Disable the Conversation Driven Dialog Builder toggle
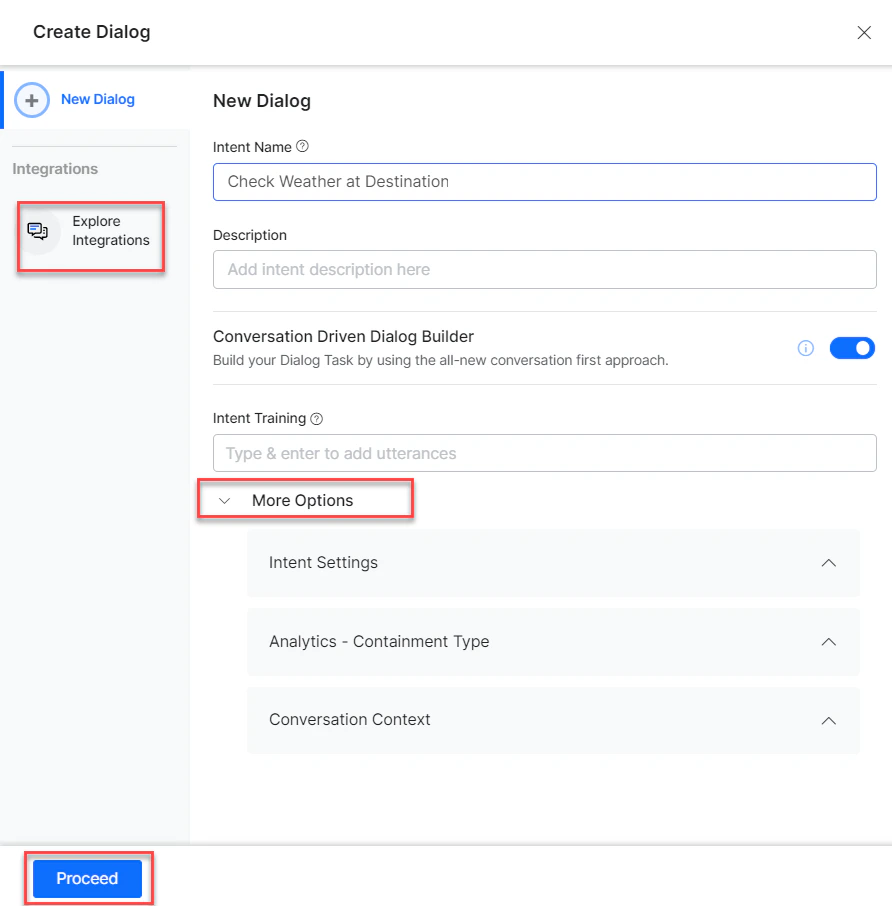892x906 pixels. point(852,347)
